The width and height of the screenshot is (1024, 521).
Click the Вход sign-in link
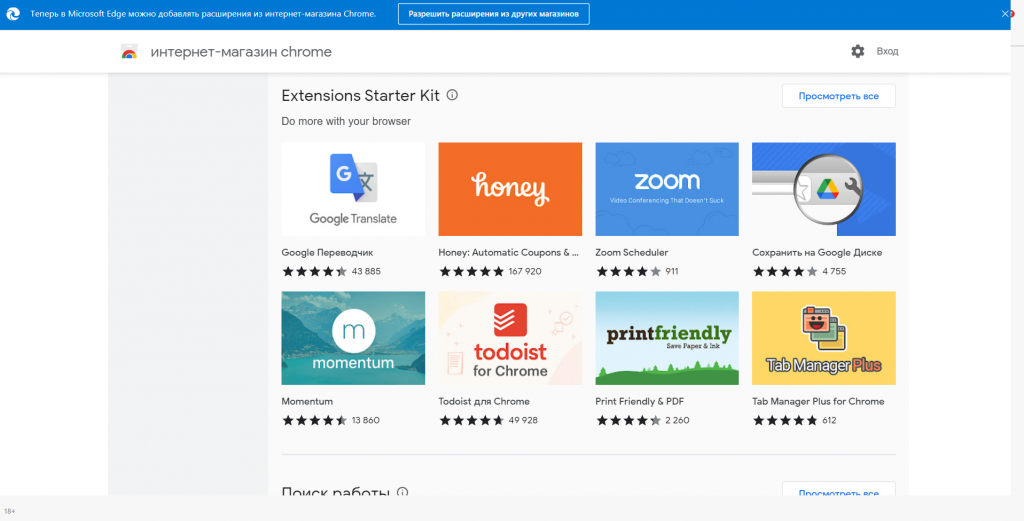tap(887, 51)
